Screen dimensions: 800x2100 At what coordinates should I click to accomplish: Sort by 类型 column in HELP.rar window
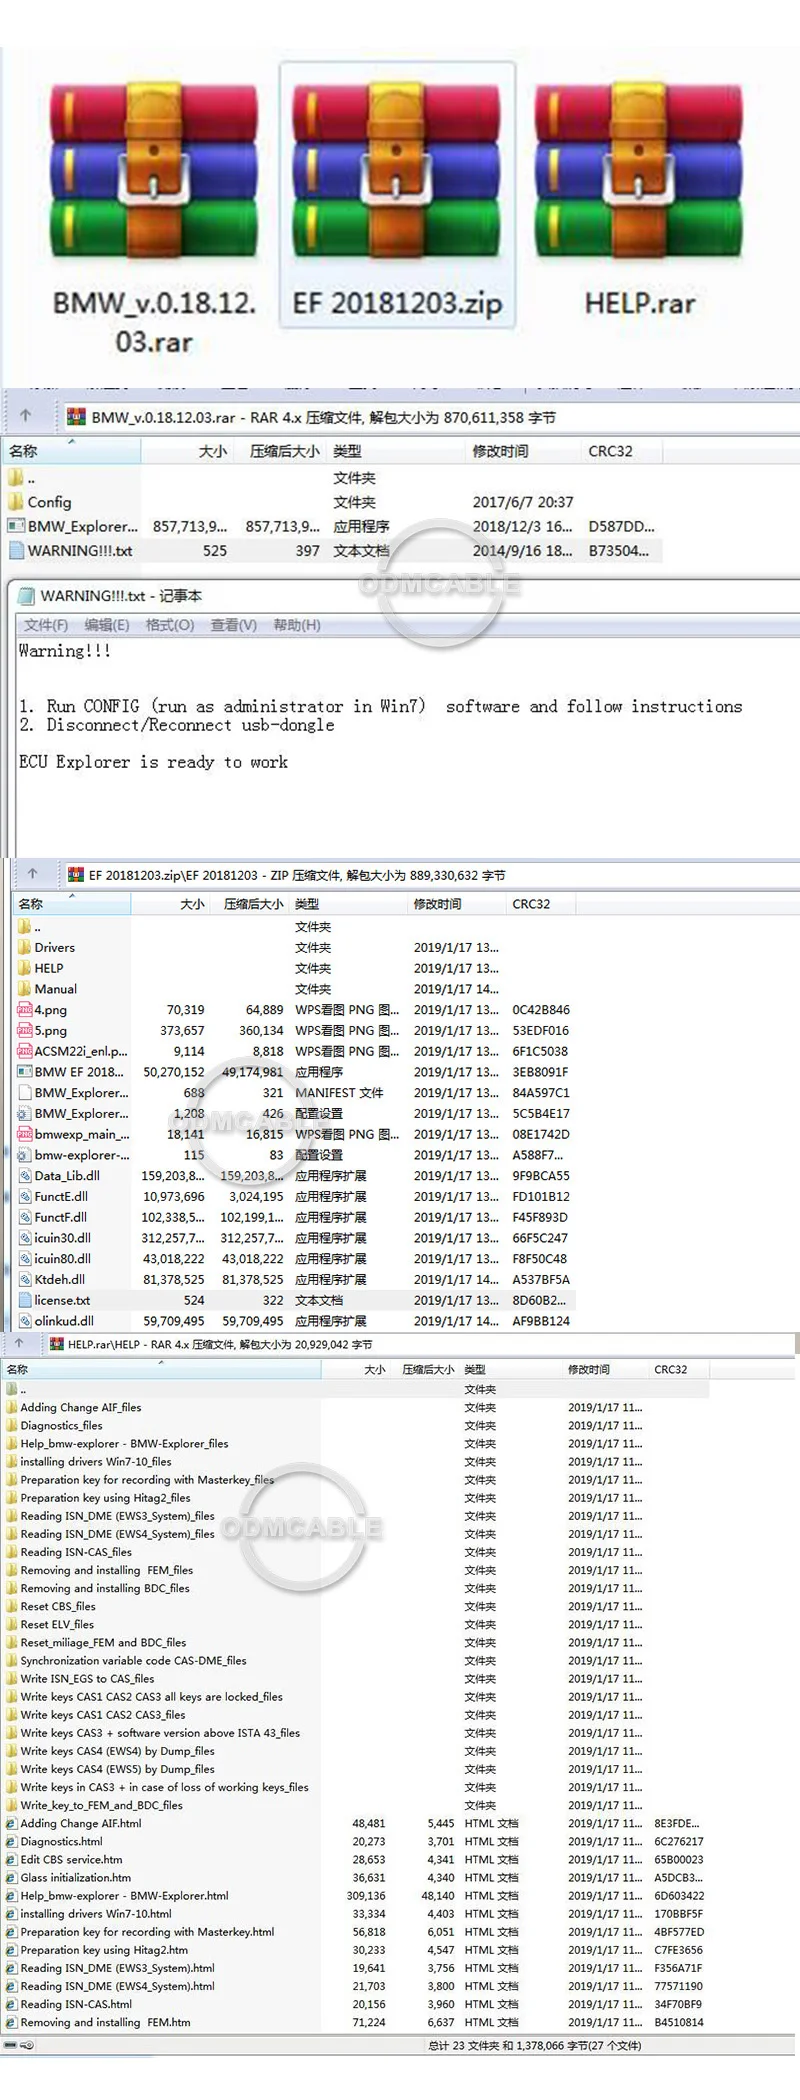pos(509,1369)
